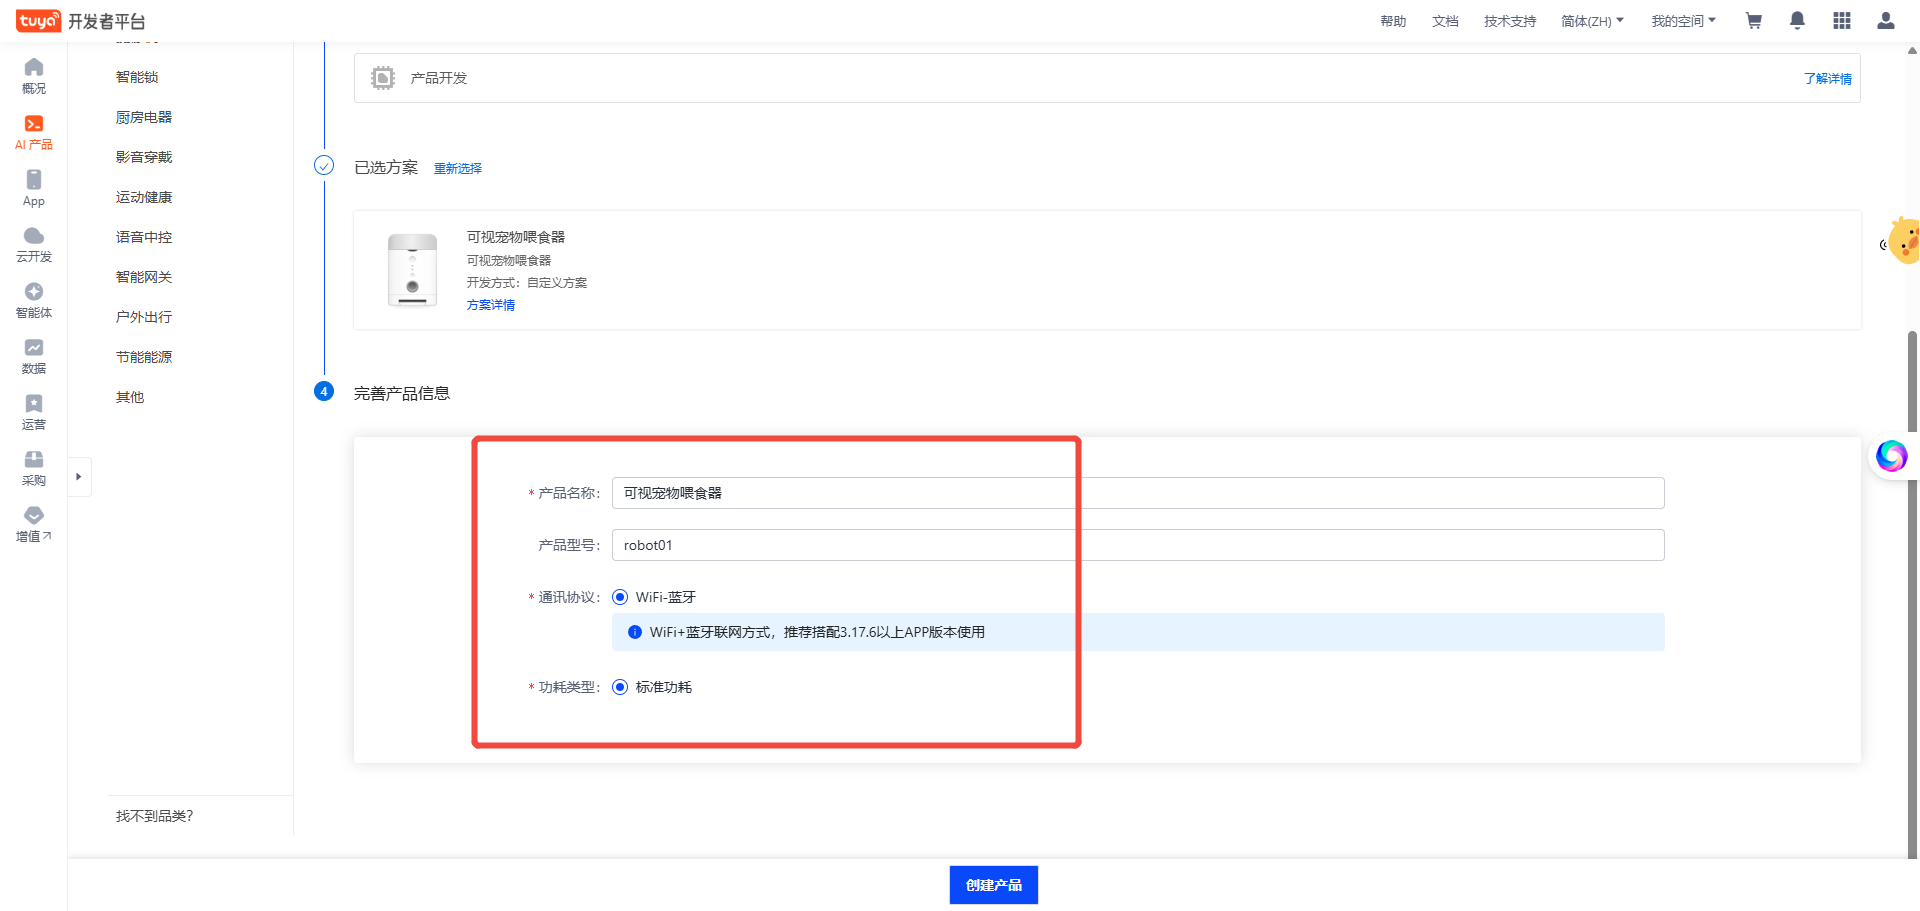Expand the 简体(ZH) language dropdown
The image size is (1920, 911).
1592,21
